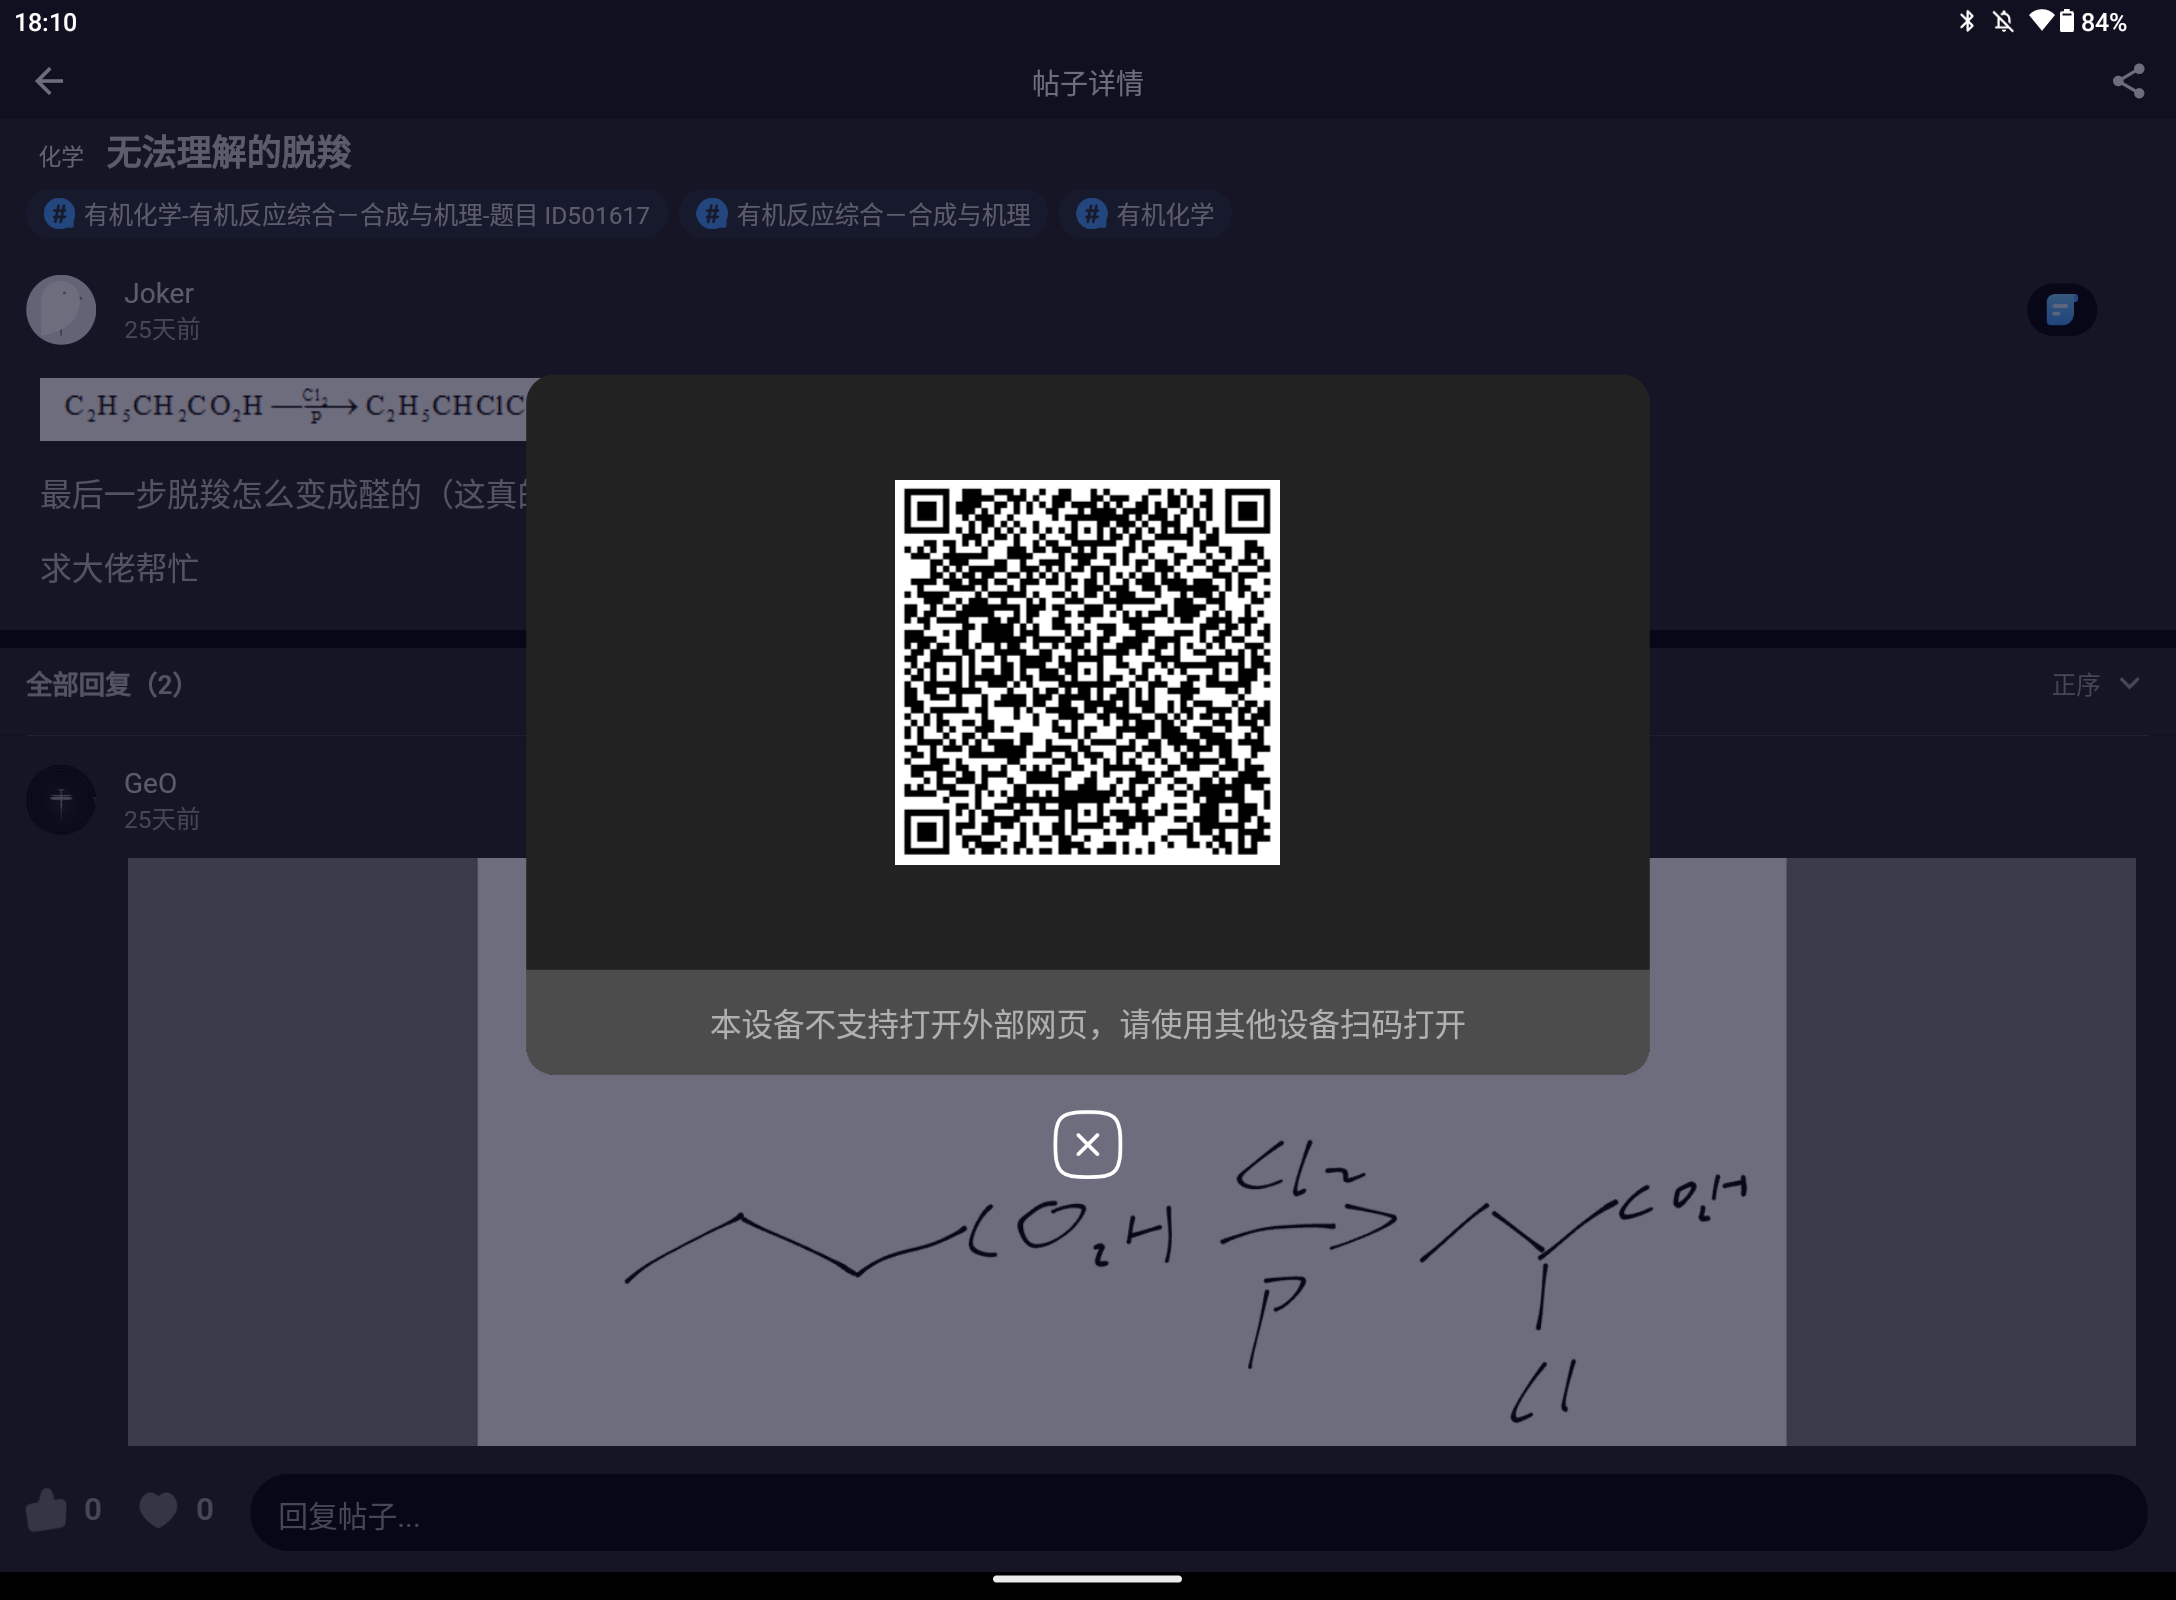Tap the muted notifications bell icon

coord(2003,21)
